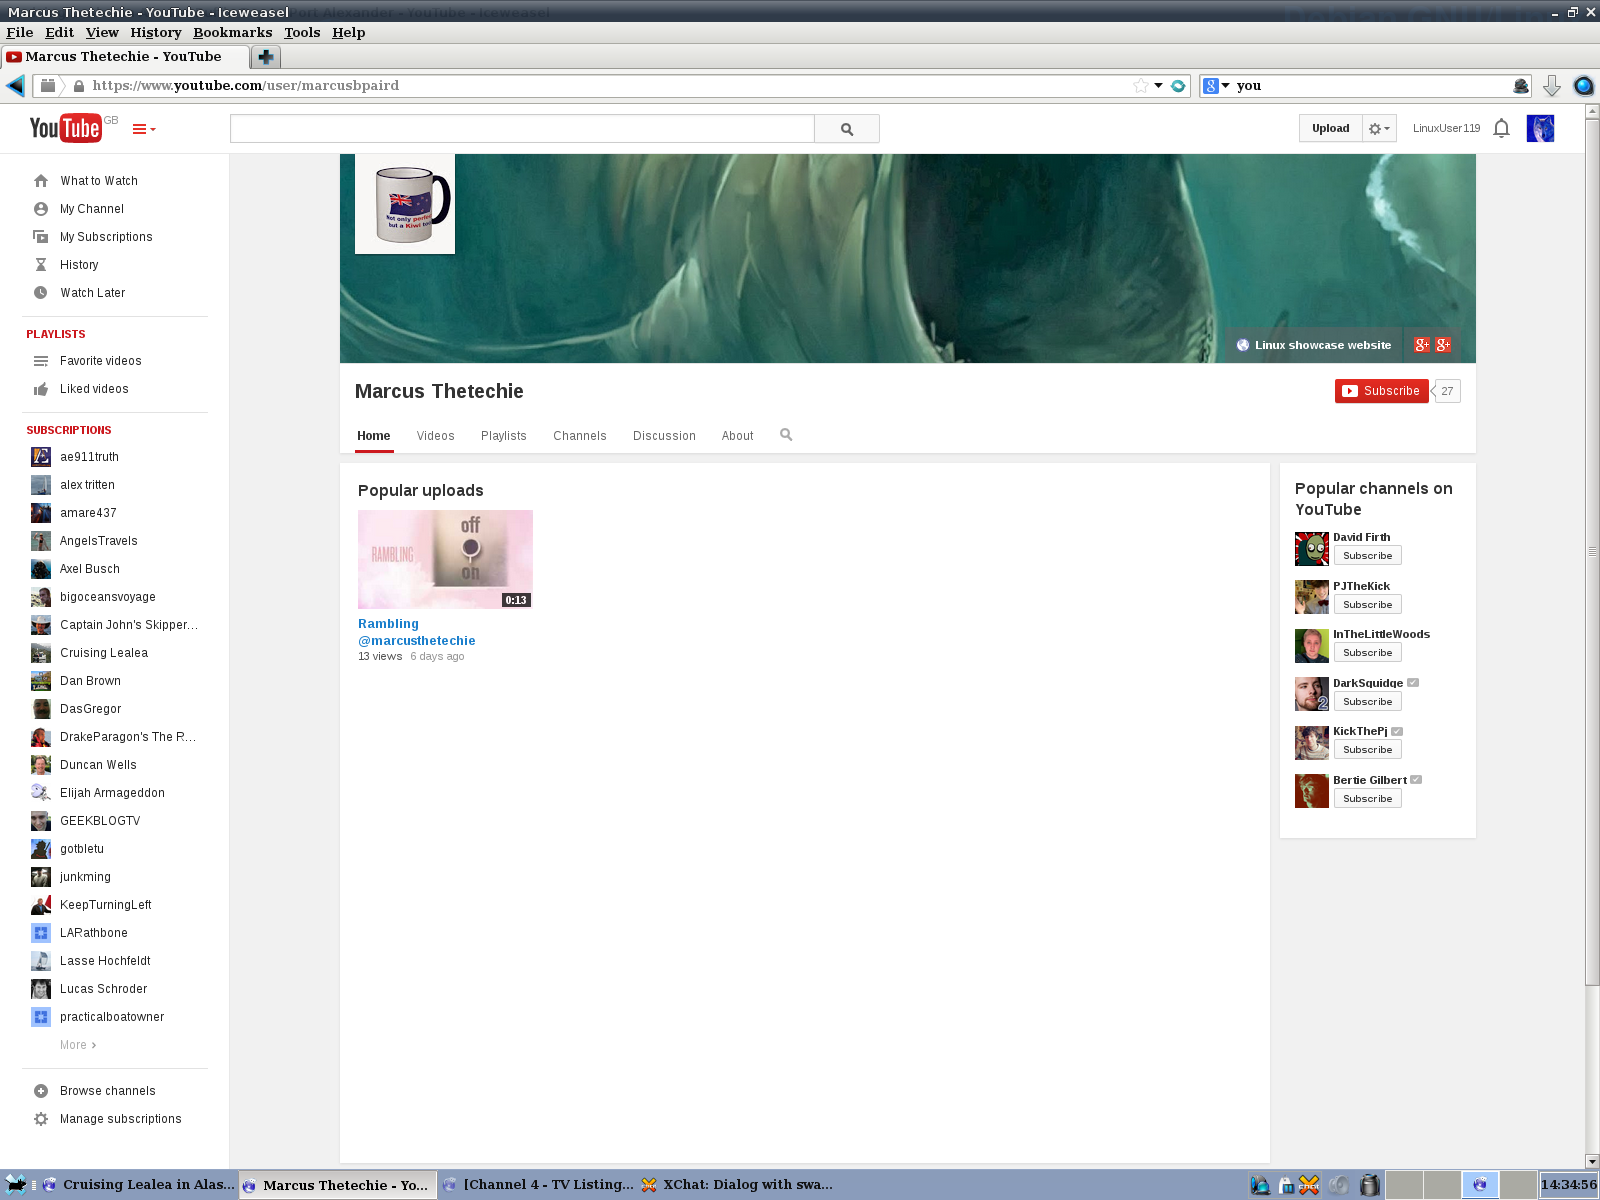Click the Watch Later clock icon

click(x=41, y=293)
